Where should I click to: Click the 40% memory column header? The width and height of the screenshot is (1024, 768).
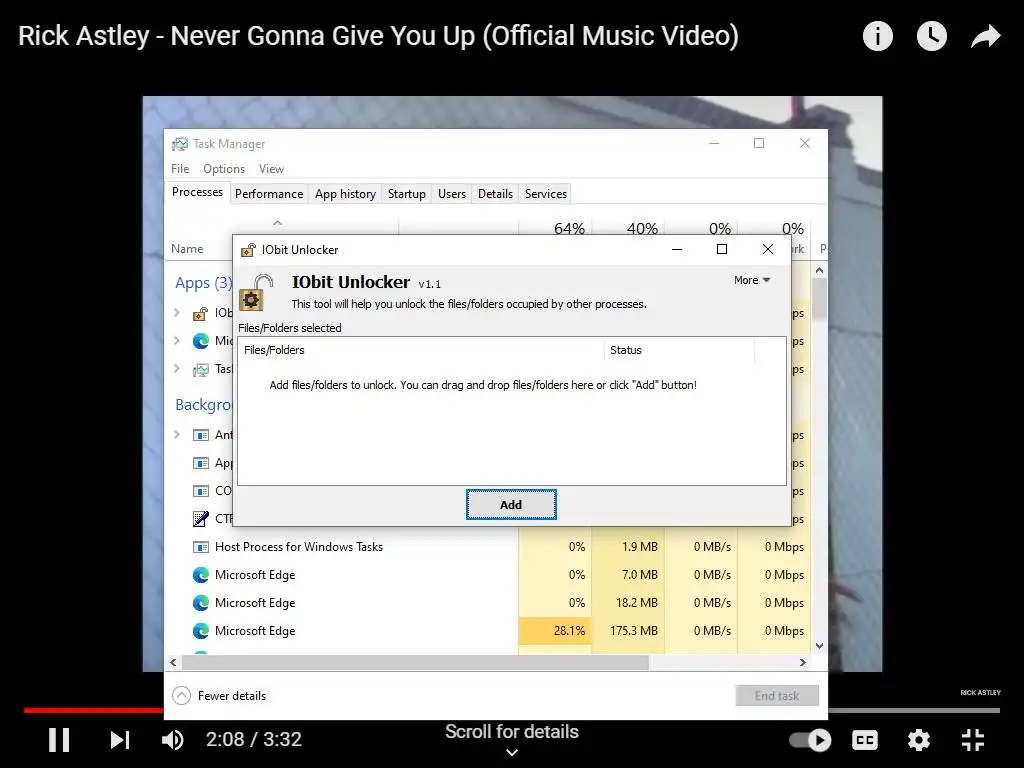642,228
